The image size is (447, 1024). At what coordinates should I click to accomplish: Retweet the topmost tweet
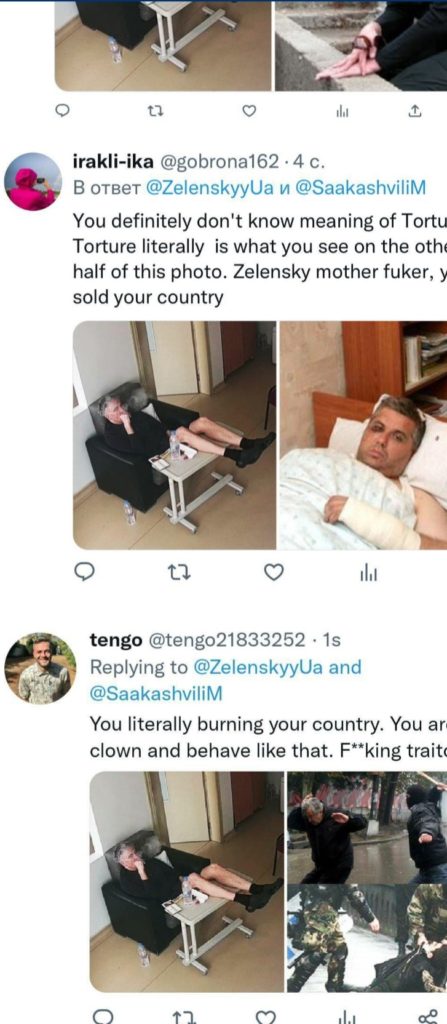pos(155,112)
